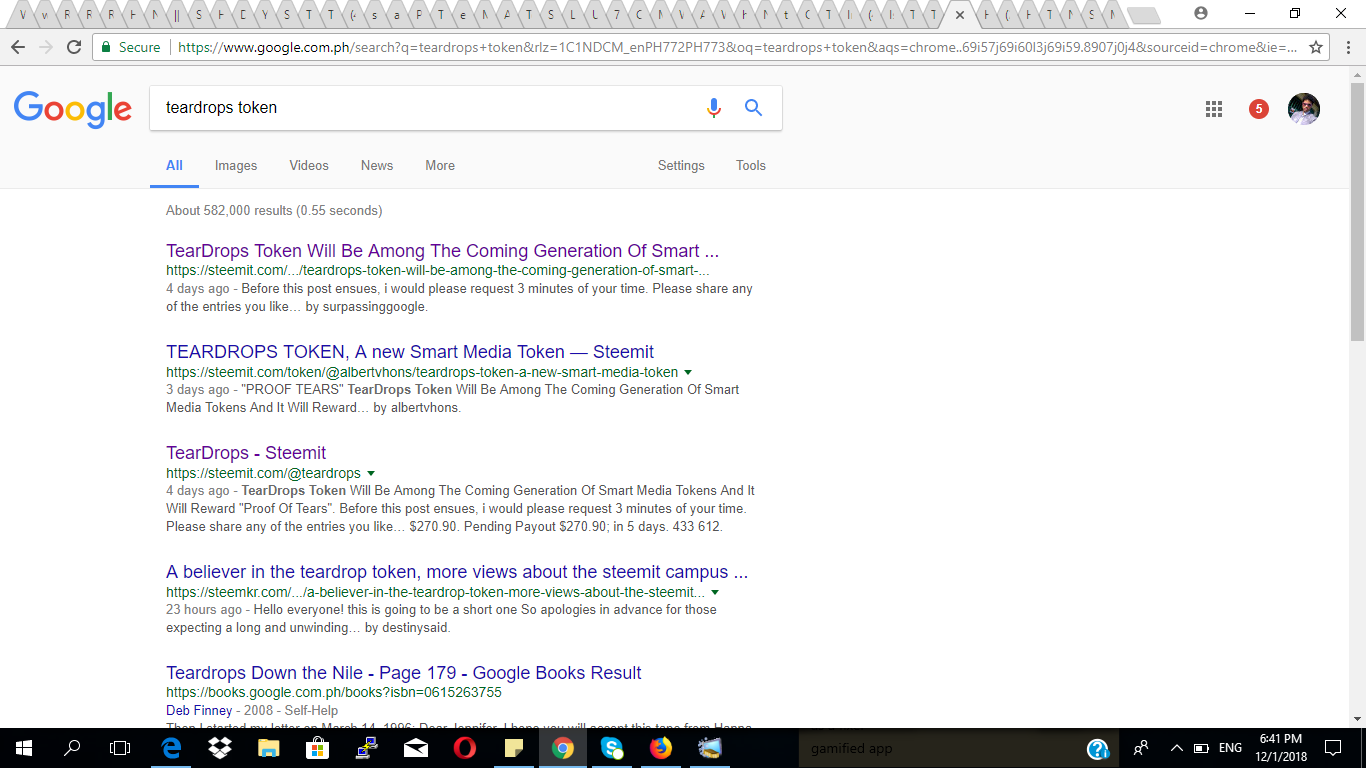Open Skype from the taskbar
Screen dimensions: 1366x768
(x=612, y=748)
